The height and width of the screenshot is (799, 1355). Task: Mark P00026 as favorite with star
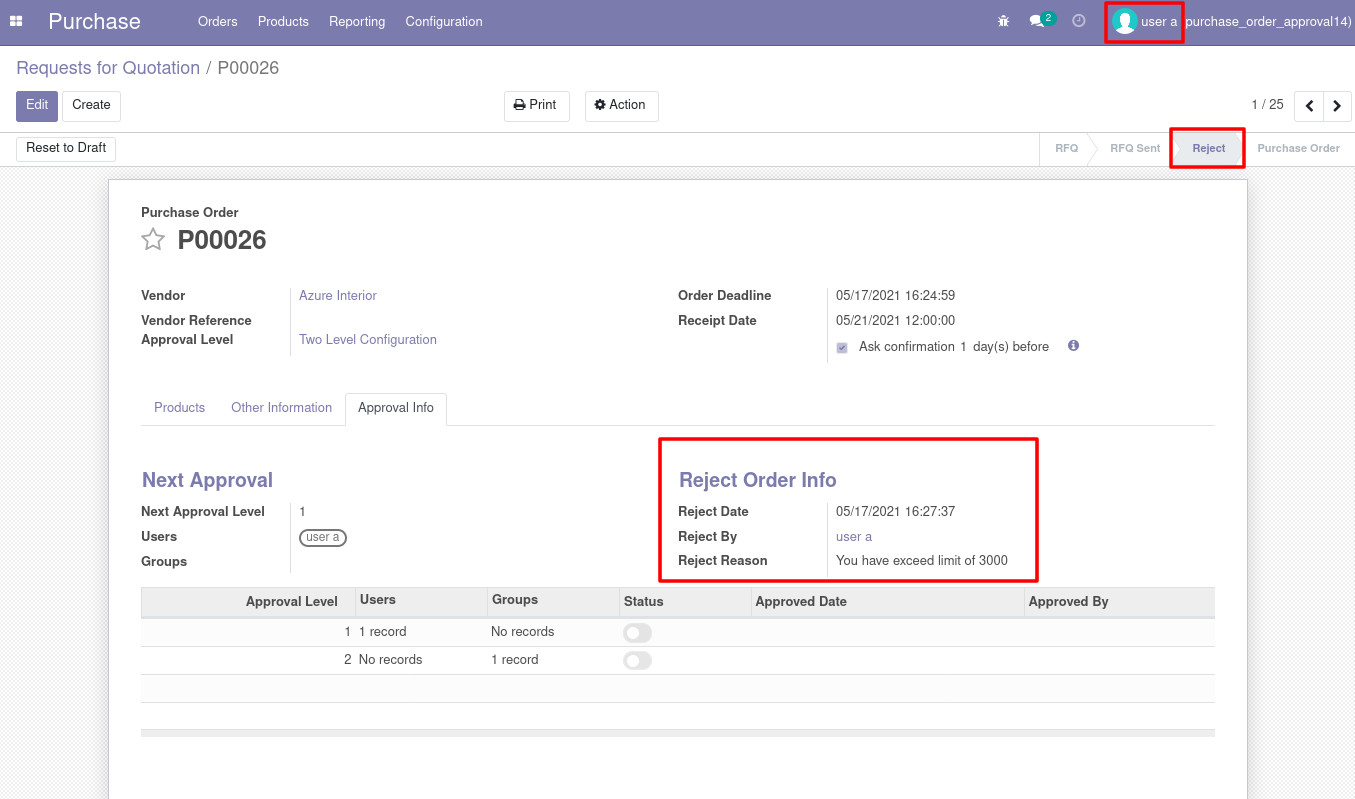(x=153, y=240)
